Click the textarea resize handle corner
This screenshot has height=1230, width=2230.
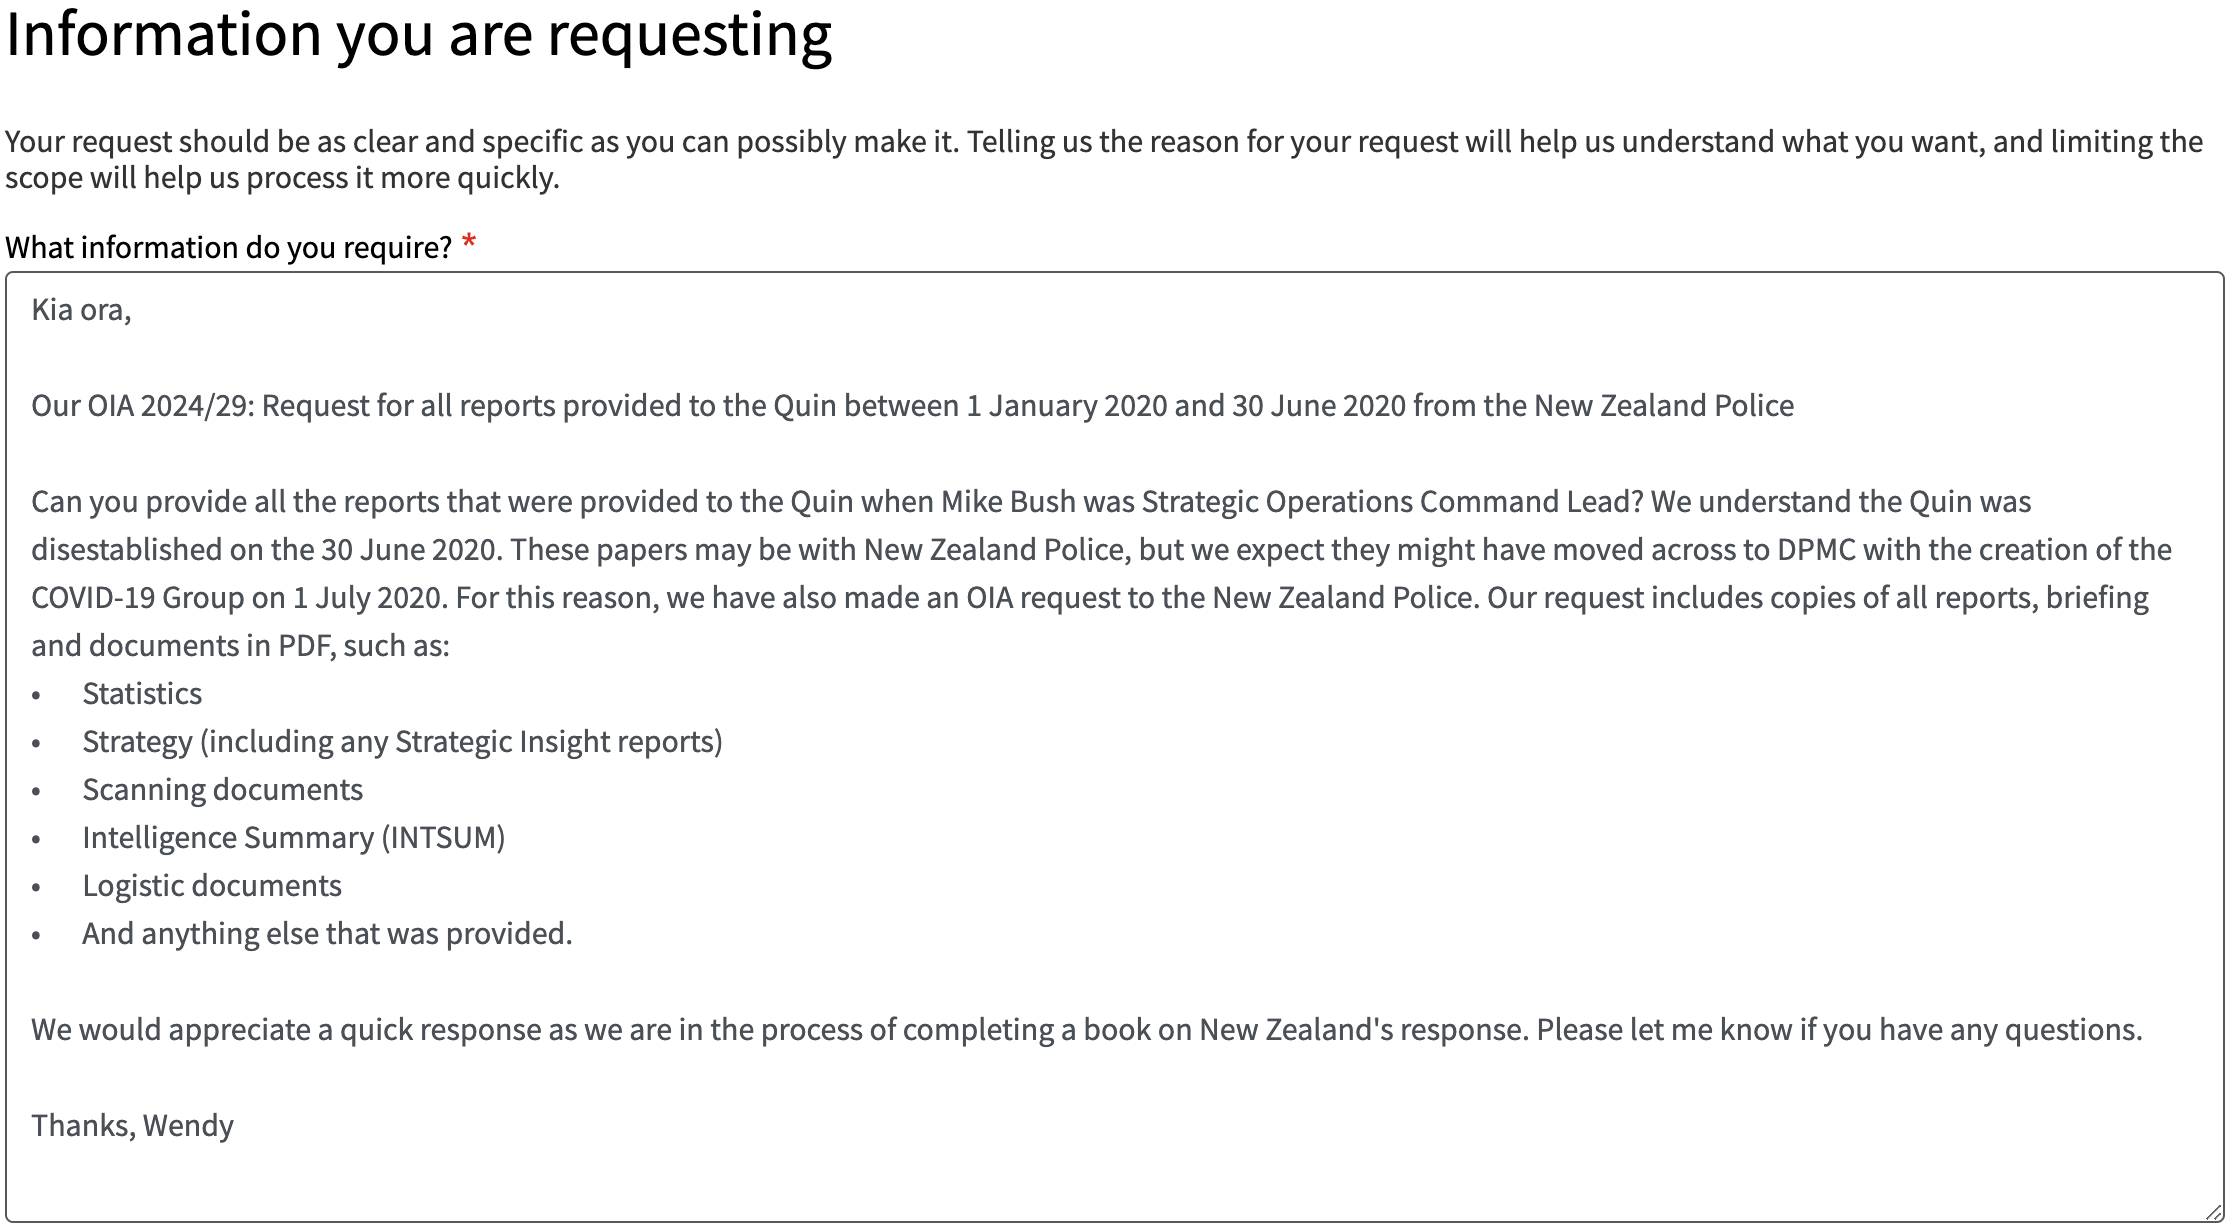(2213, 1212)
